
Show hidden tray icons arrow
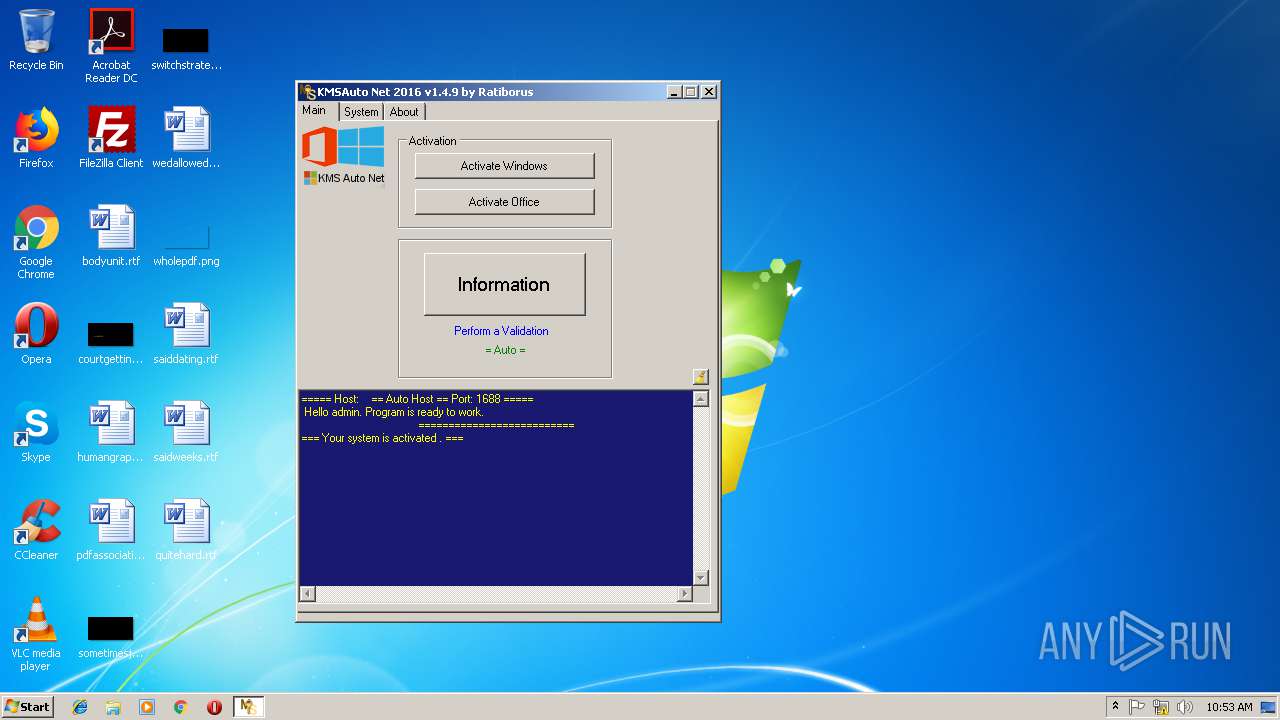[1115, 707]
